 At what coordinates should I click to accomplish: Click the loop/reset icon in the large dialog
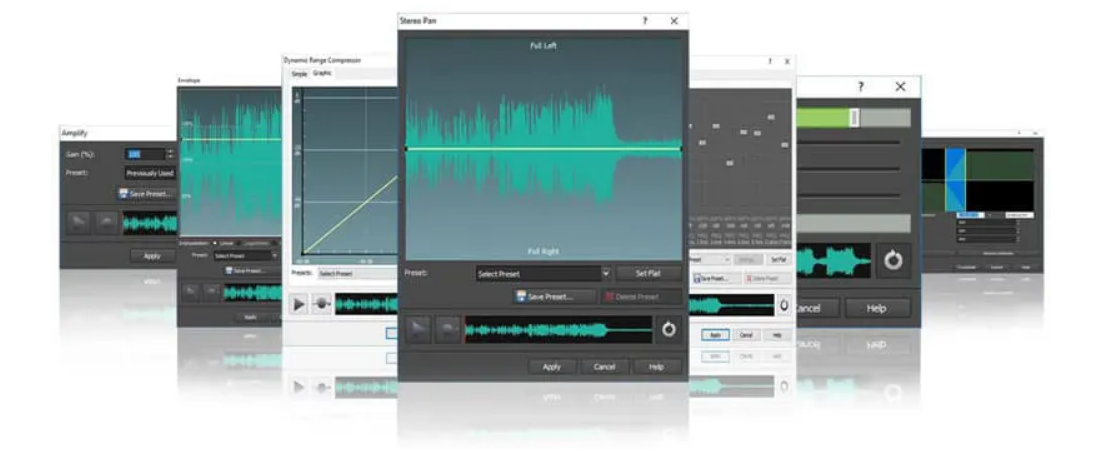coord(893,261)
